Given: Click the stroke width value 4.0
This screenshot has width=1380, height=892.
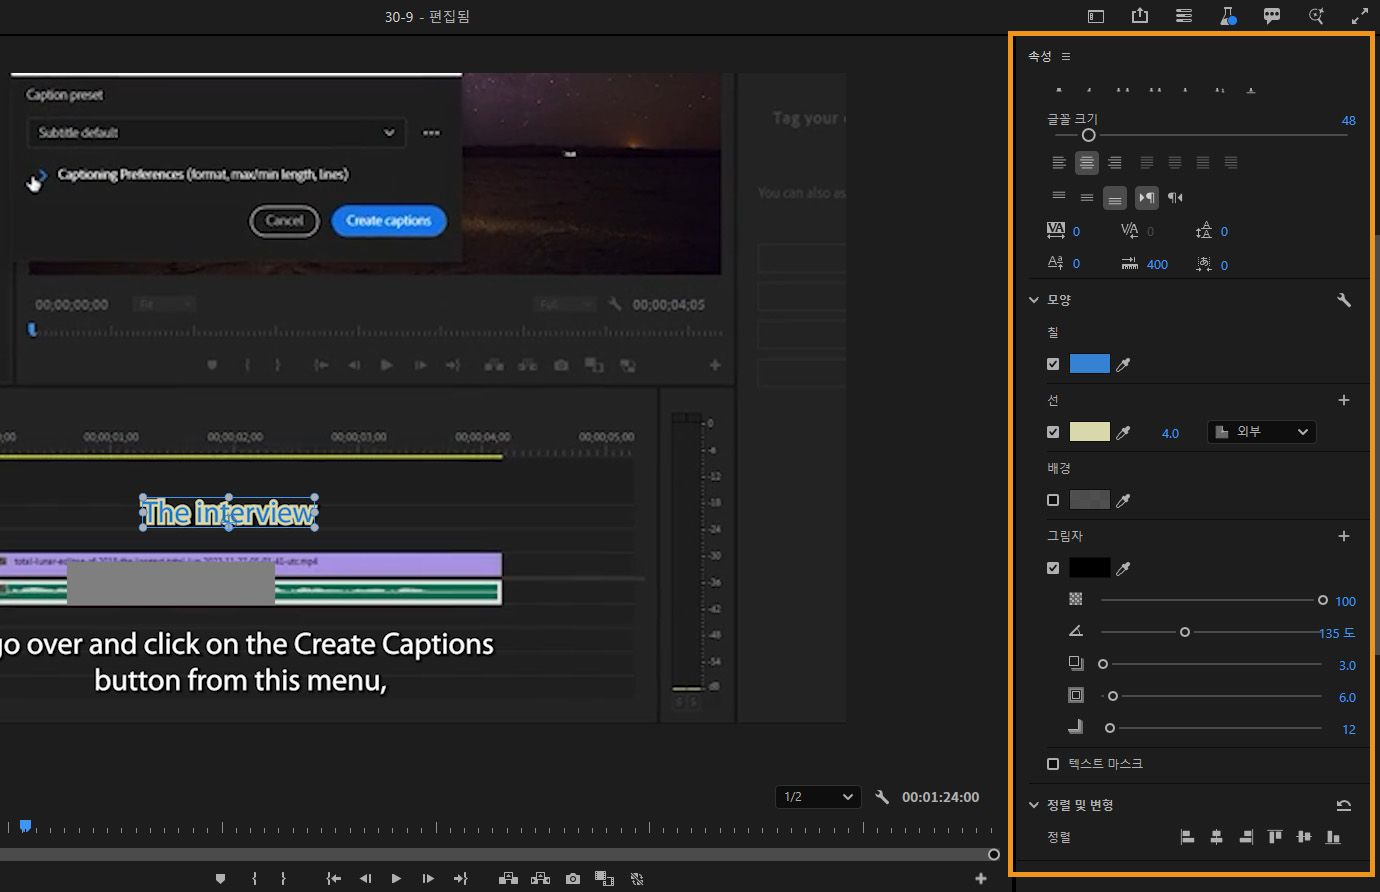Looking at the screenshot, I should (x=1170, y=433).
